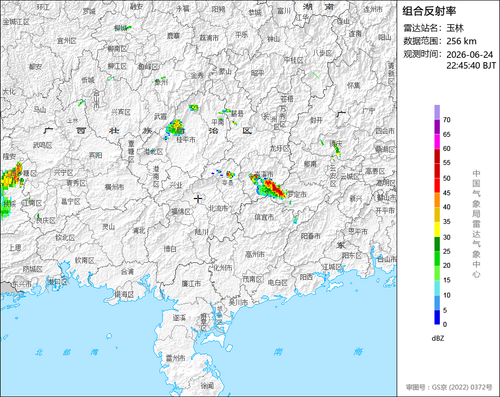Click the 廉江市 map label

click(x=191, y=284)
